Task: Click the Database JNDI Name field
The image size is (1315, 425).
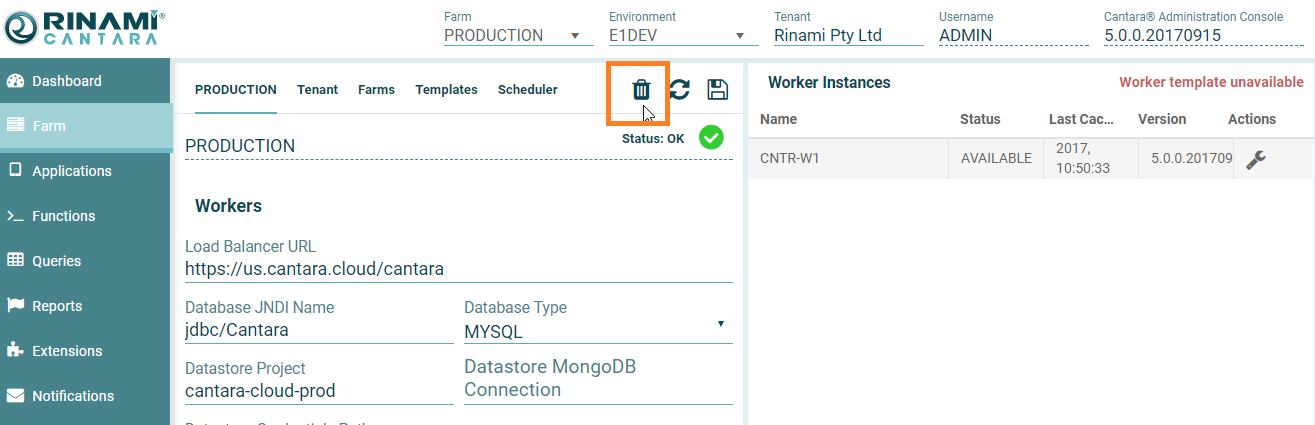Action: (x=318, y=330)
